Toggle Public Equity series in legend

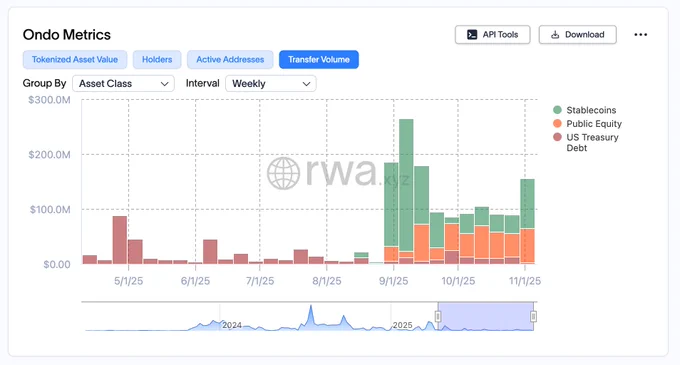coord(587,124)
